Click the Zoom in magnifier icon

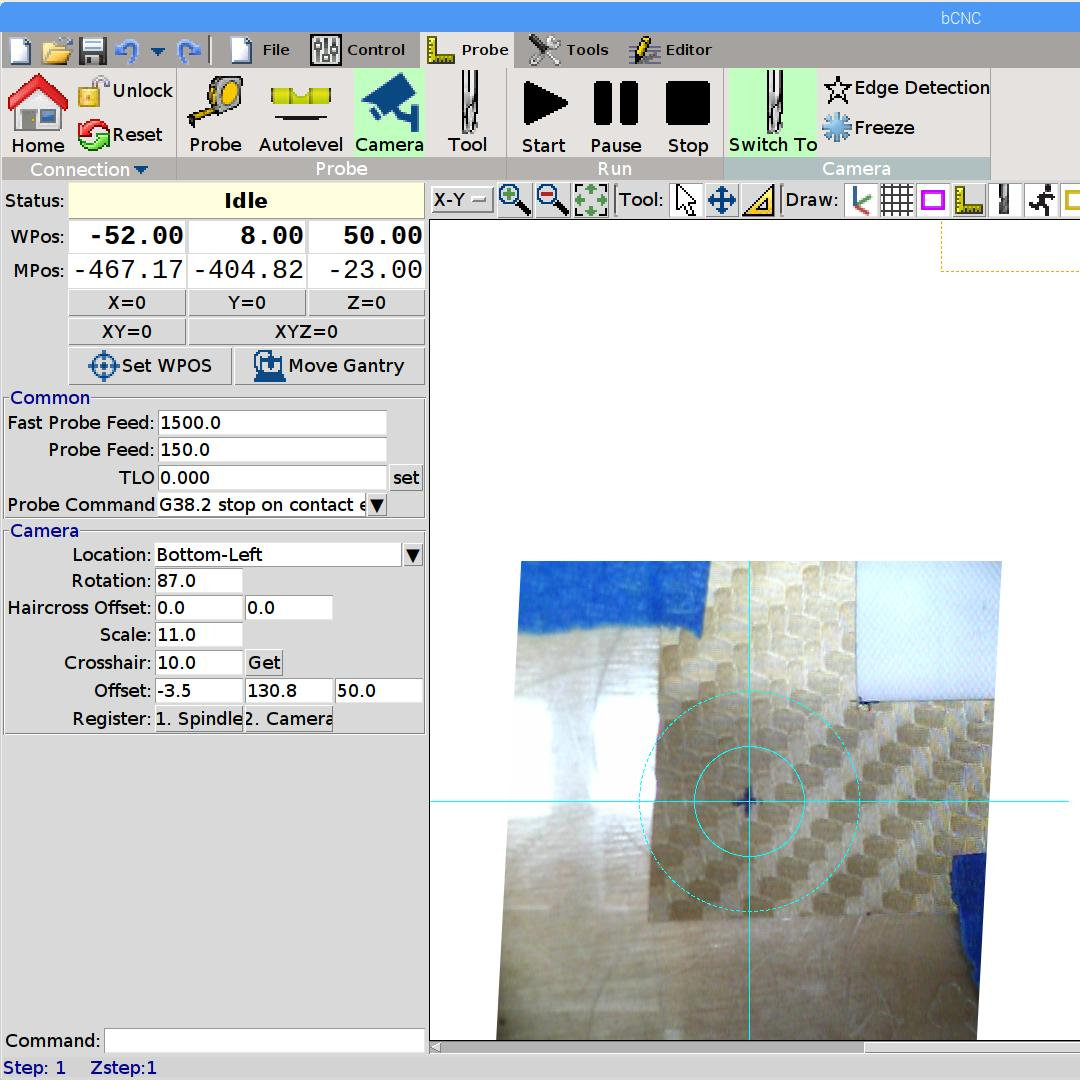(x=514, y=200)
